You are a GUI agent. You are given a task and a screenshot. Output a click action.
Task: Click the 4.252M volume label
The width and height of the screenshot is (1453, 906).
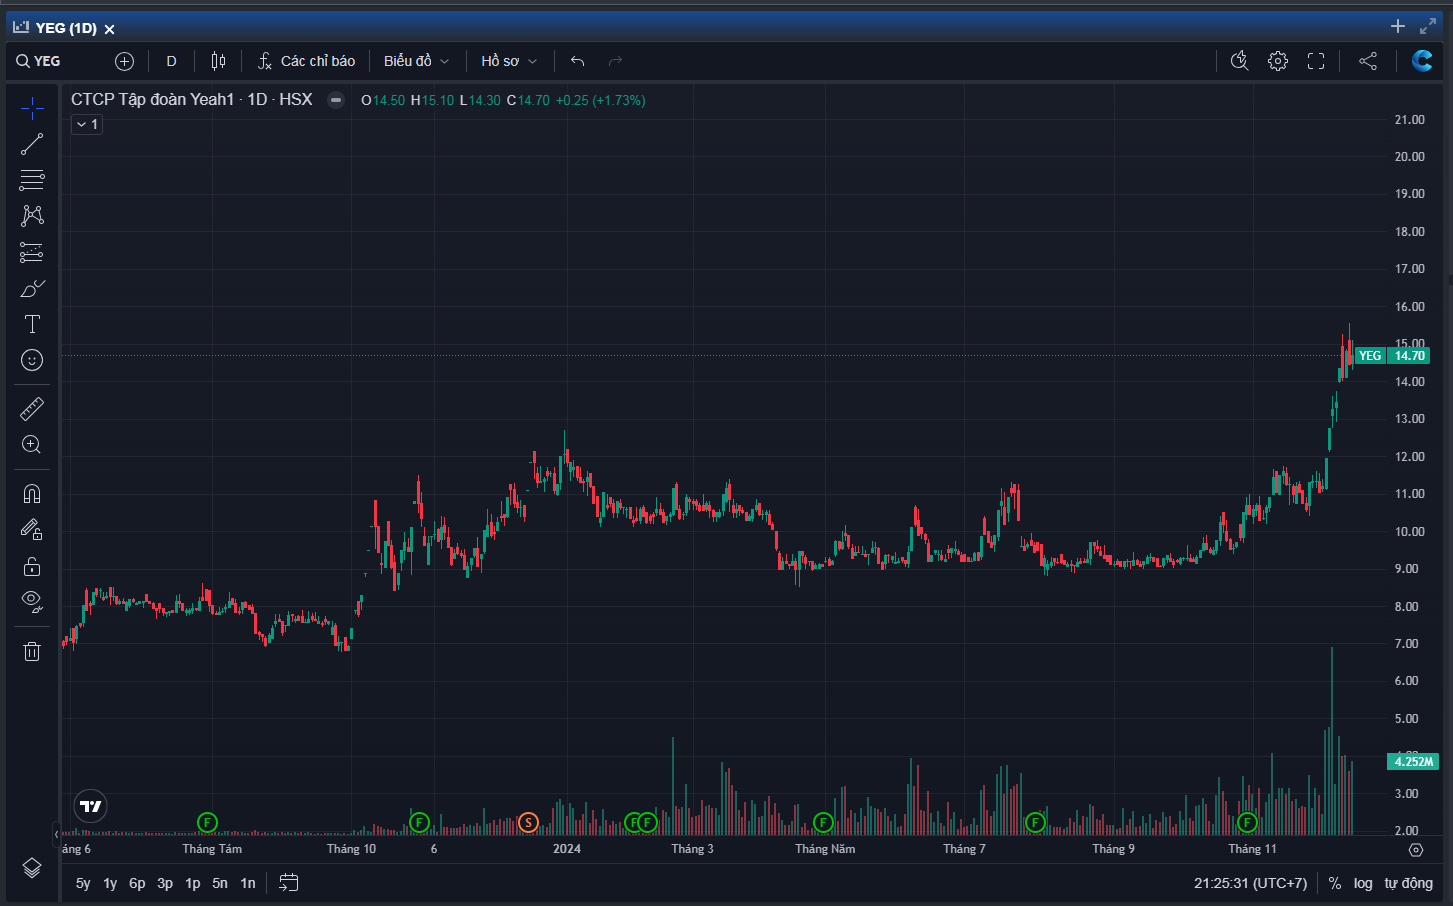1414,762
